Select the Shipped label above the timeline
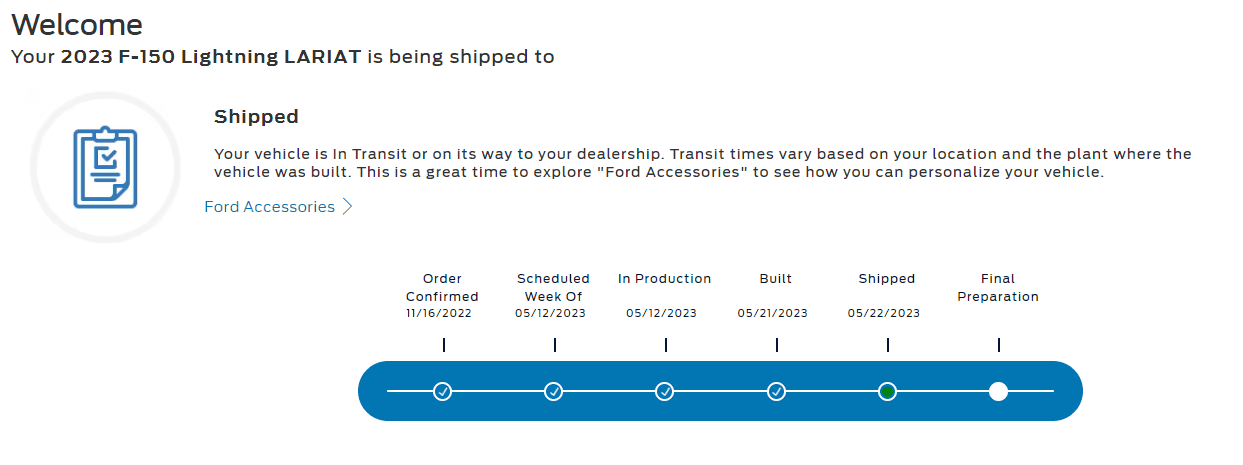1243x465 pixels. coord(886,279)
